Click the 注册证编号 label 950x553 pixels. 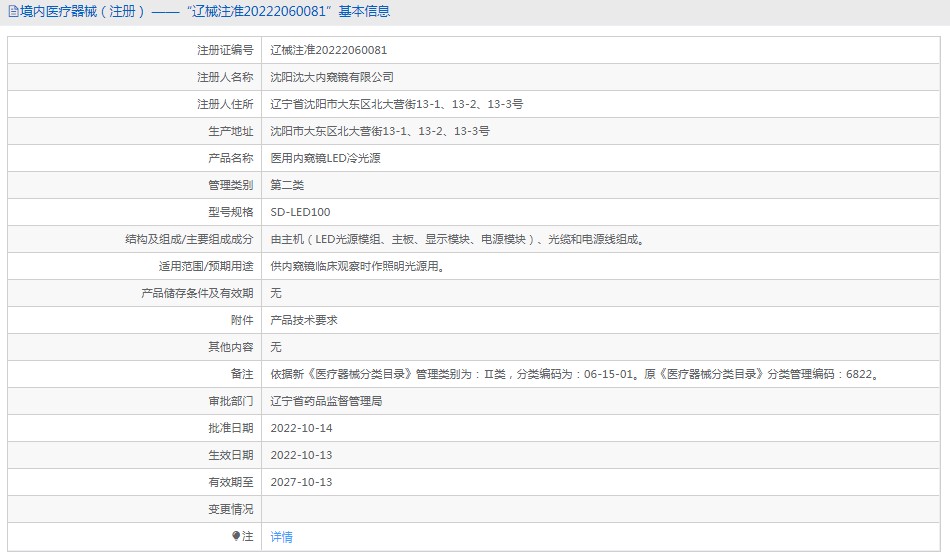click(225, 50)
